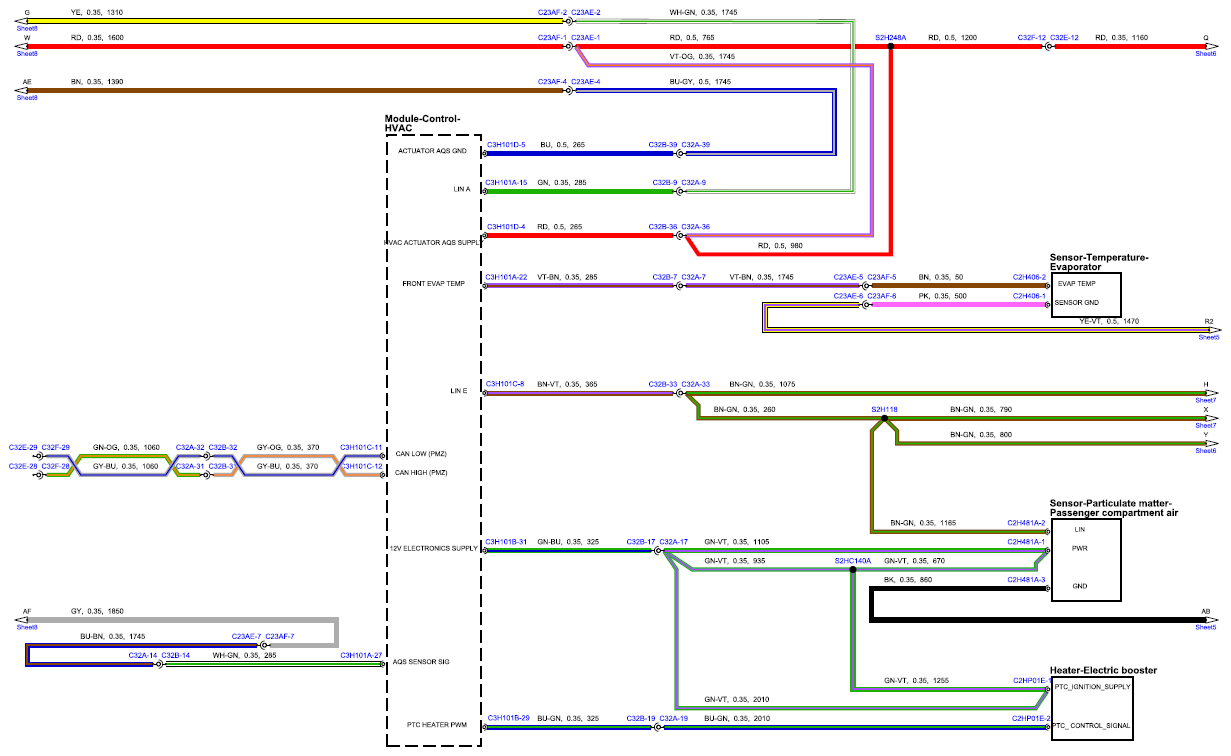Select the Sensor-Temperature-Evaporator component box

[x=1086, y=294]
